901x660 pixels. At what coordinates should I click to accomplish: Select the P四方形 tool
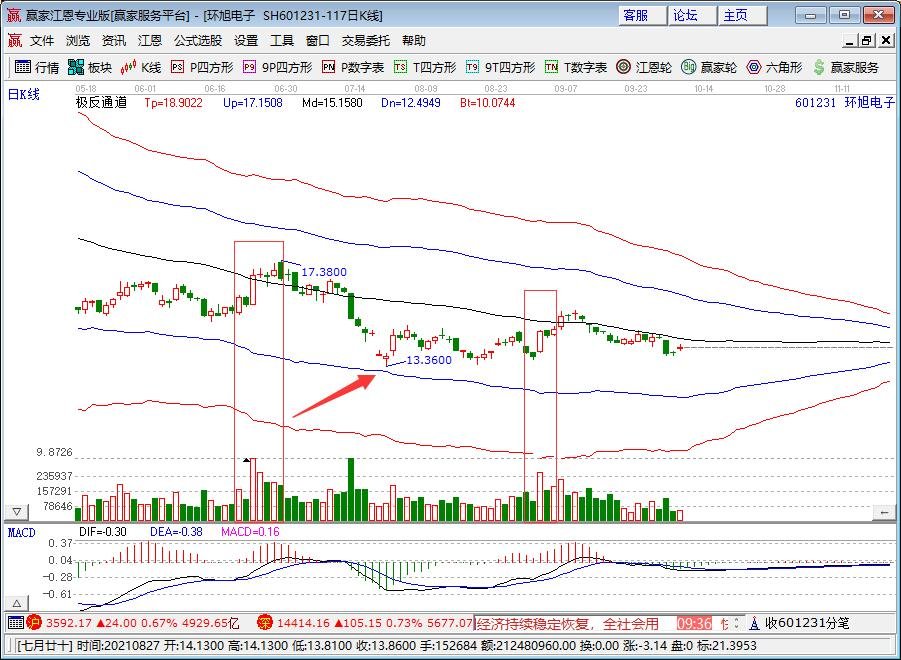(x=201, y=67)
